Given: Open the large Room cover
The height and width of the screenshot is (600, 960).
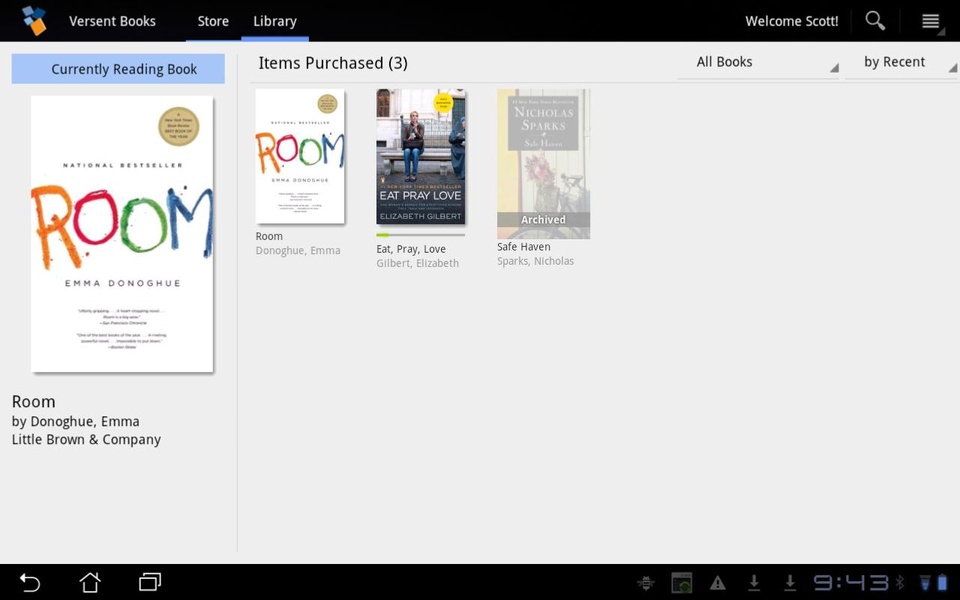Looking at the screenshot, I should coord(122,234).
